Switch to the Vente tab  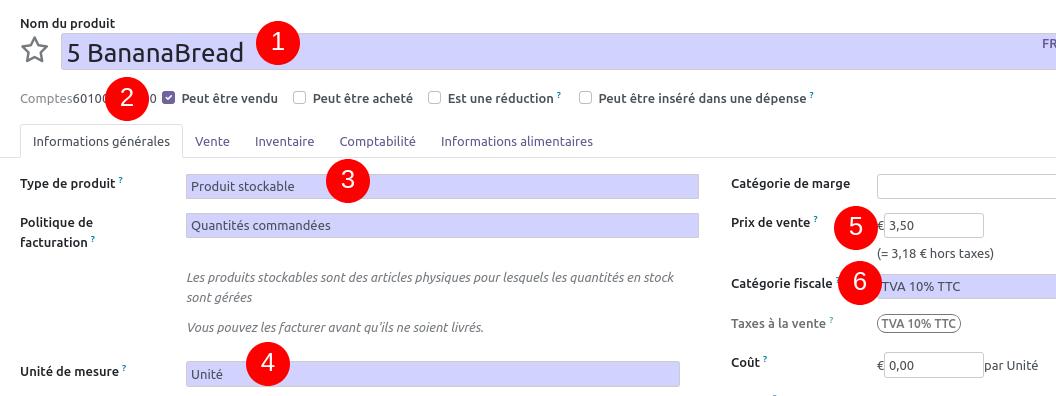tap(212, 141)
